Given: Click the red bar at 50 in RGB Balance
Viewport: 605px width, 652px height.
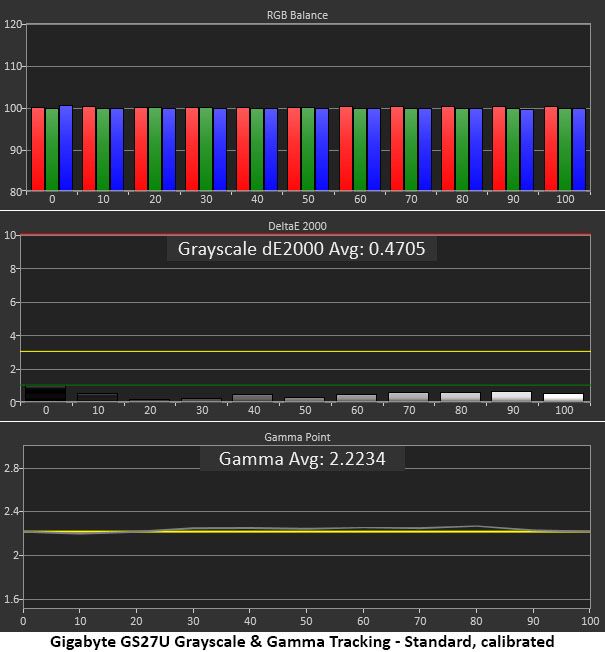Looking at the screenshot, I should 294,149.
